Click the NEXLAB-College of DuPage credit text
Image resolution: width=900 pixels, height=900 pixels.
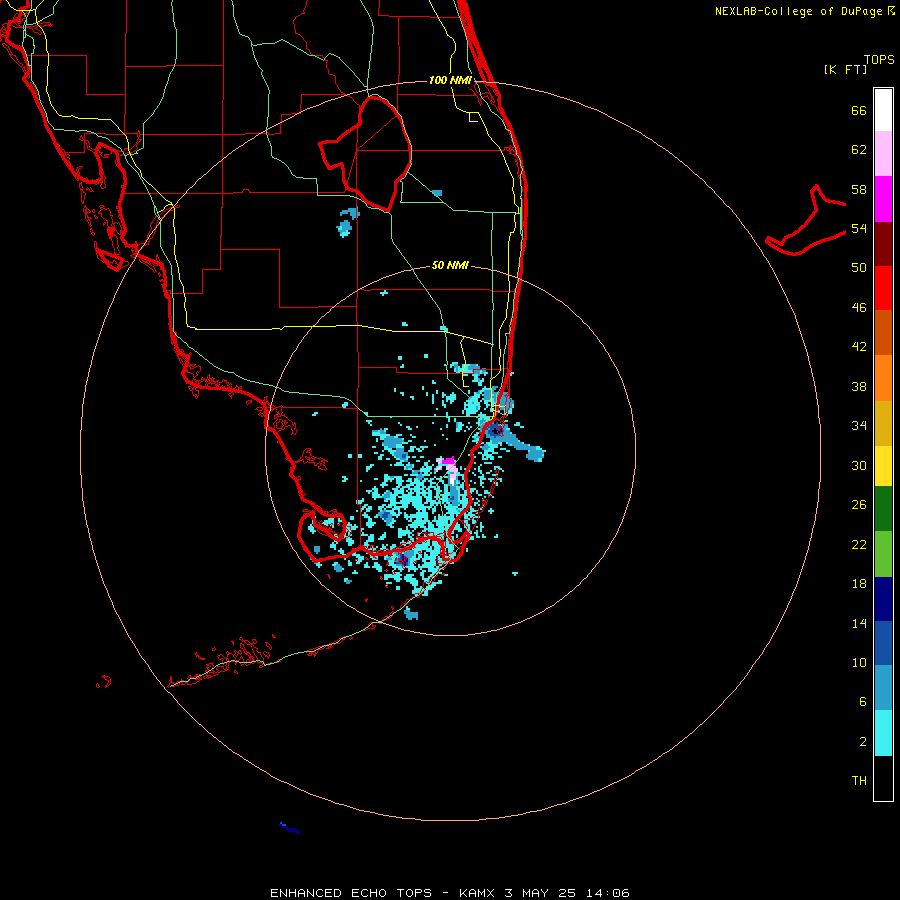click(805, 11)
